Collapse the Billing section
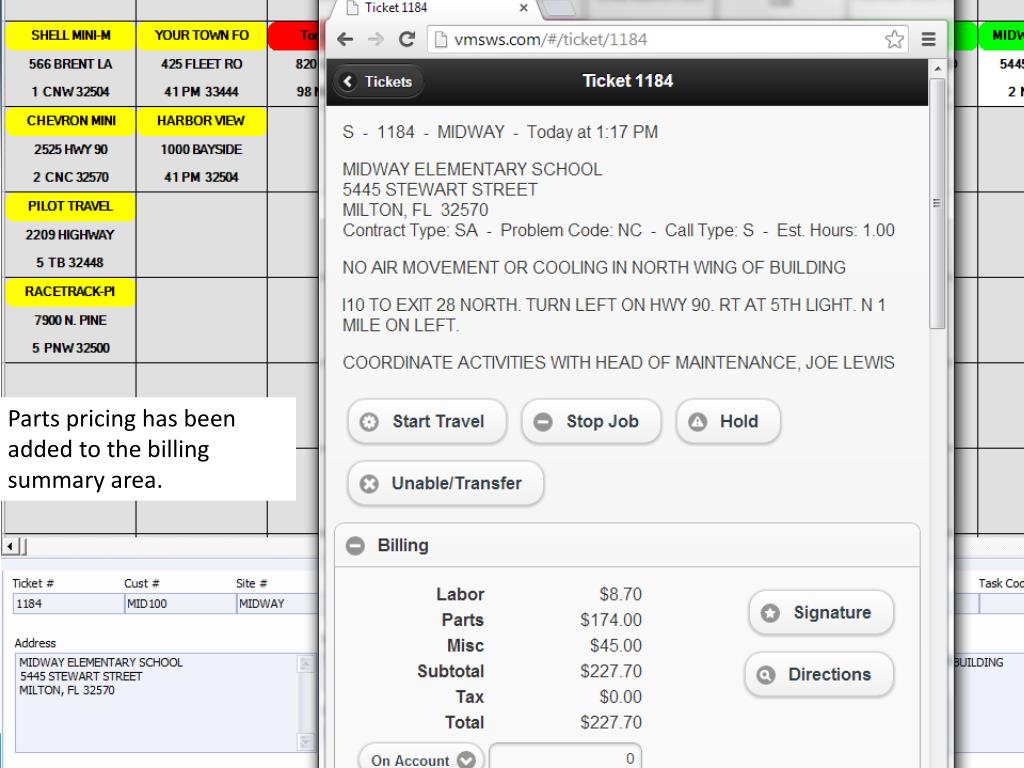 click(627, 545)
